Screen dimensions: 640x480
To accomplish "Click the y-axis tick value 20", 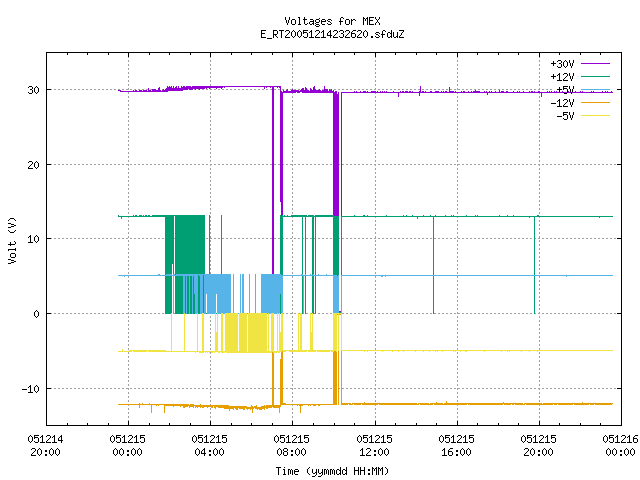I will [x=33, y=165].
